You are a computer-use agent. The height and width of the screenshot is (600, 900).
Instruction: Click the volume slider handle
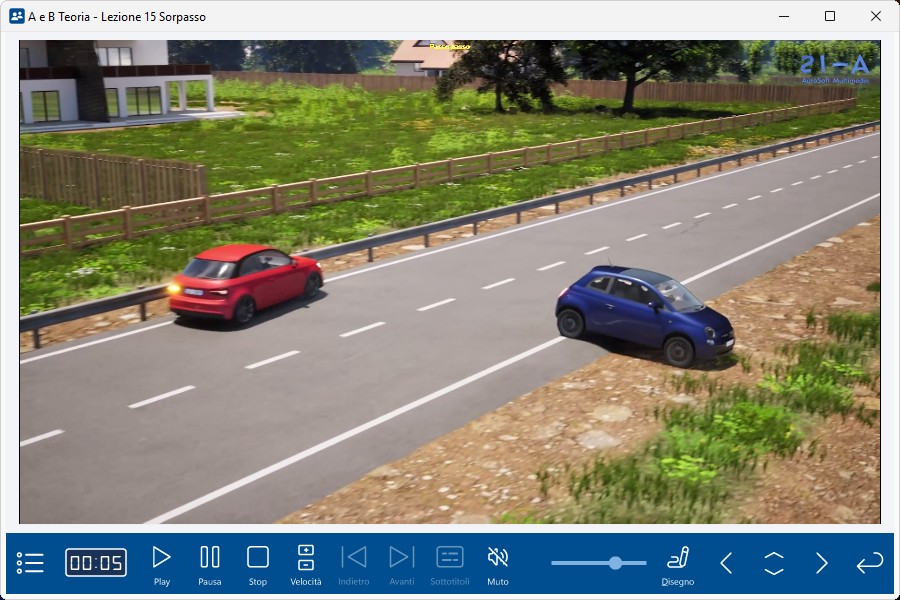(615, 563)
